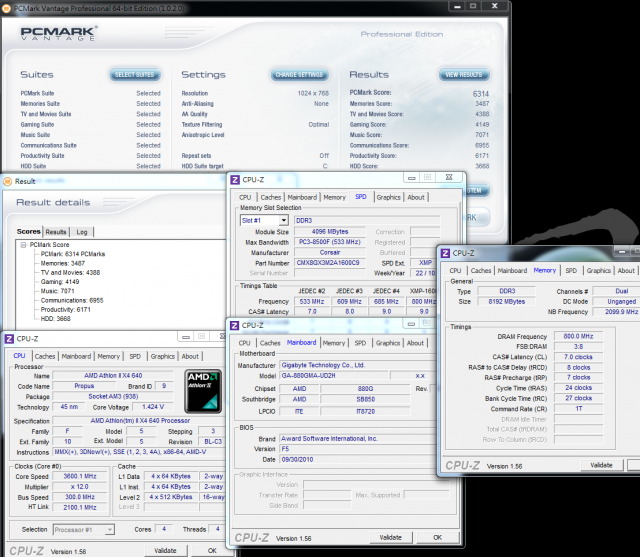The width and height of the screenshot is (640, 557).
Task: Open the Log tab in Result details
Action: click(82, 232)
